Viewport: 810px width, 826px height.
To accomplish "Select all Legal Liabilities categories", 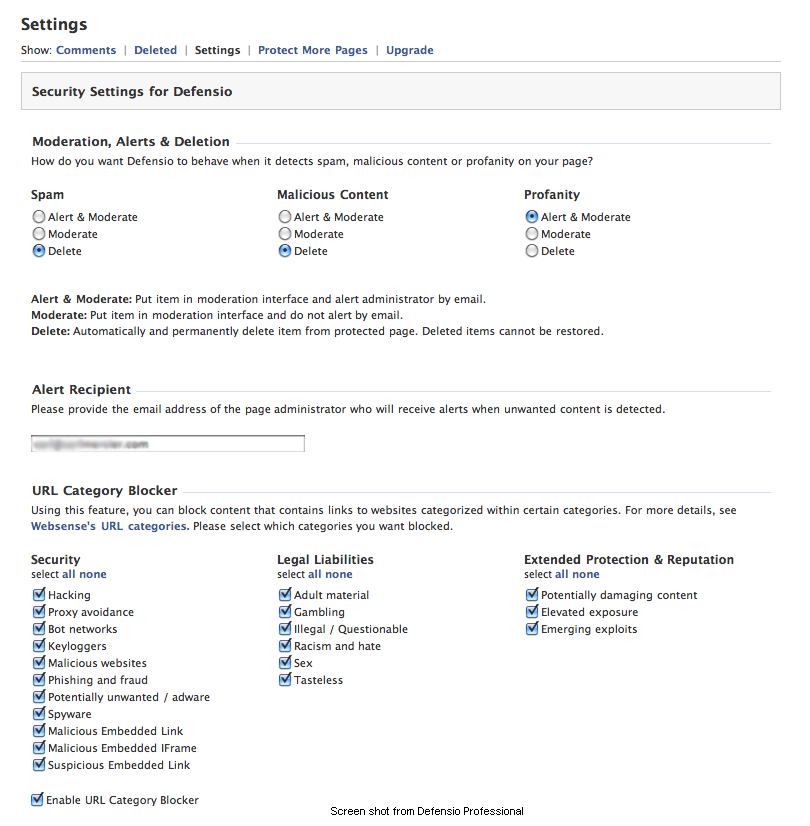I will tap(314, 574).
